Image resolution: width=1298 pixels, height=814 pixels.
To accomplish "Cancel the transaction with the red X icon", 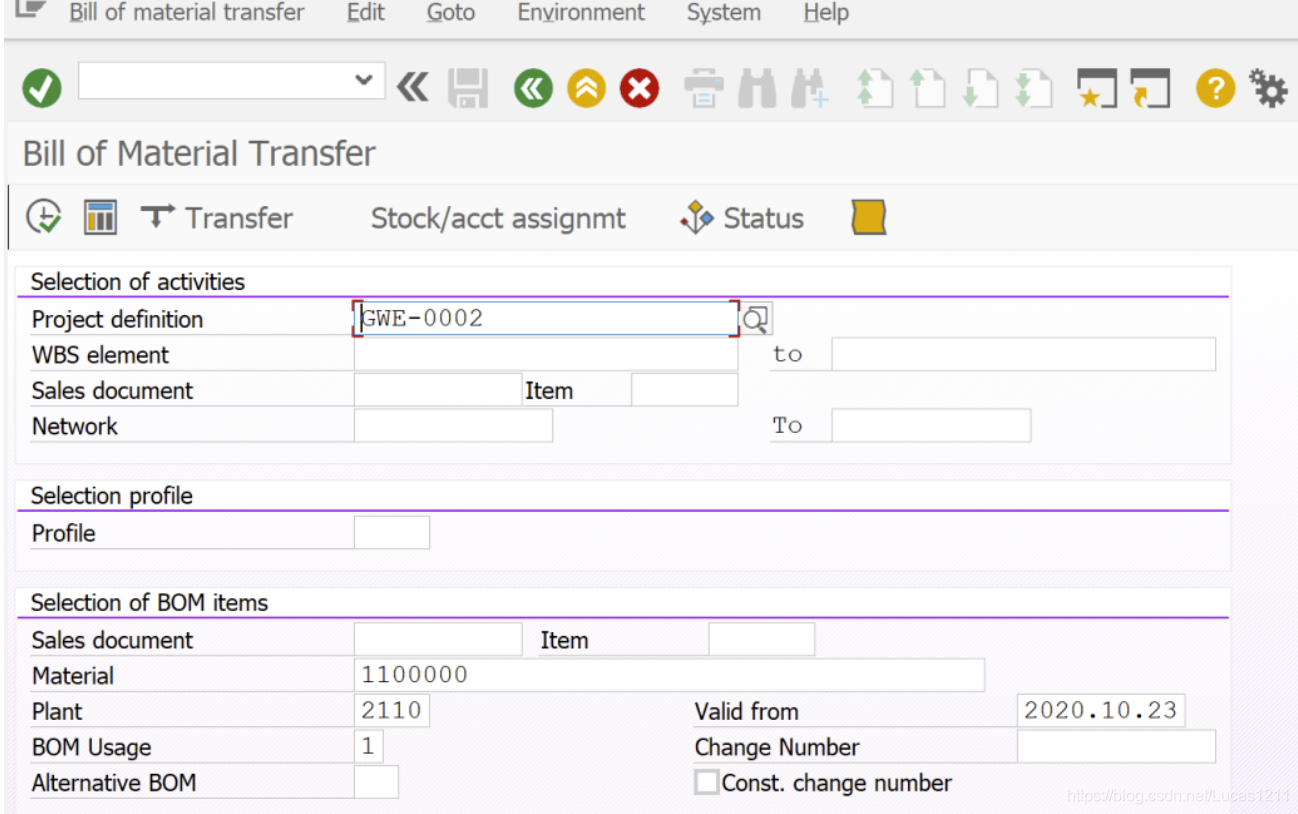I will pos(639,88).
